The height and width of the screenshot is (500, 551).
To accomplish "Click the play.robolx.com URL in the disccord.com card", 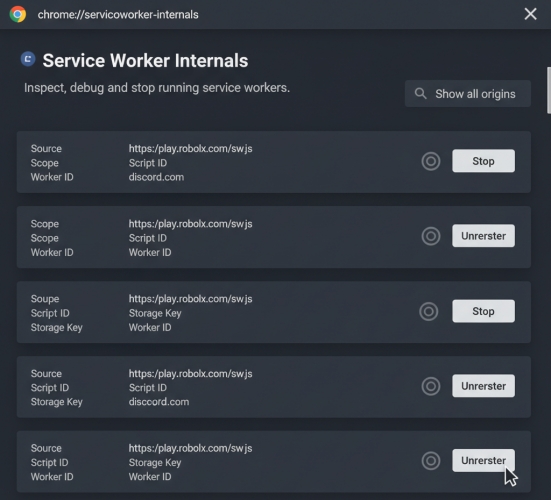I will pos(190,374).
